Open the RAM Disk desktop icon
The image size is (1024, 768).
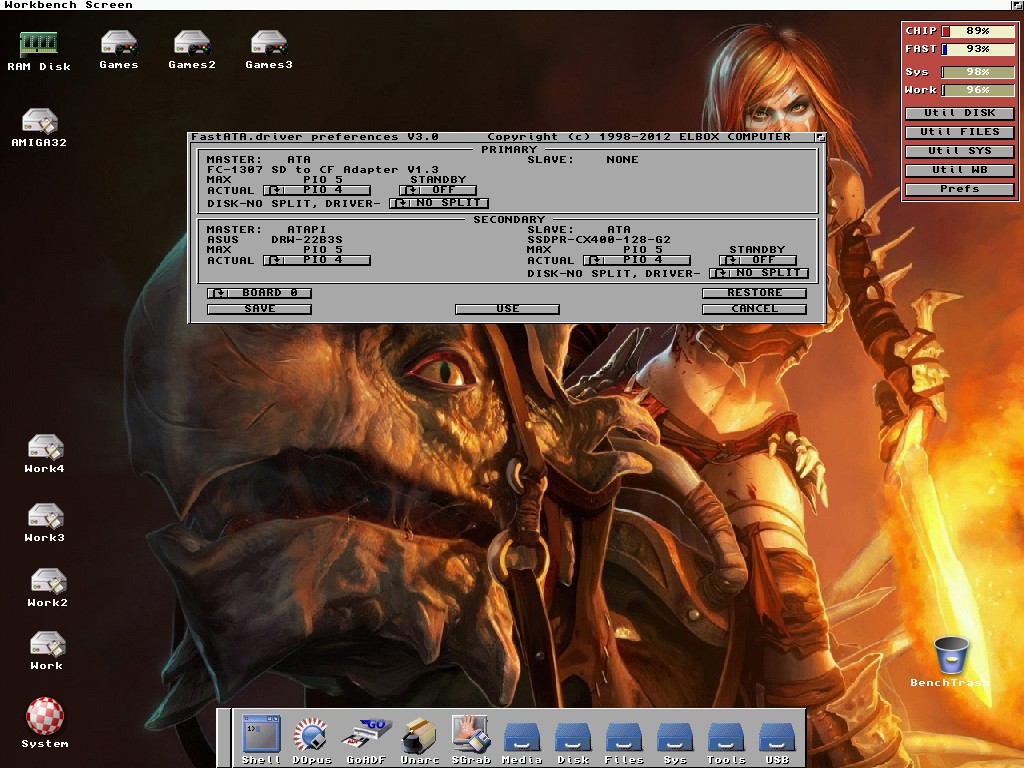pos(39,51)
